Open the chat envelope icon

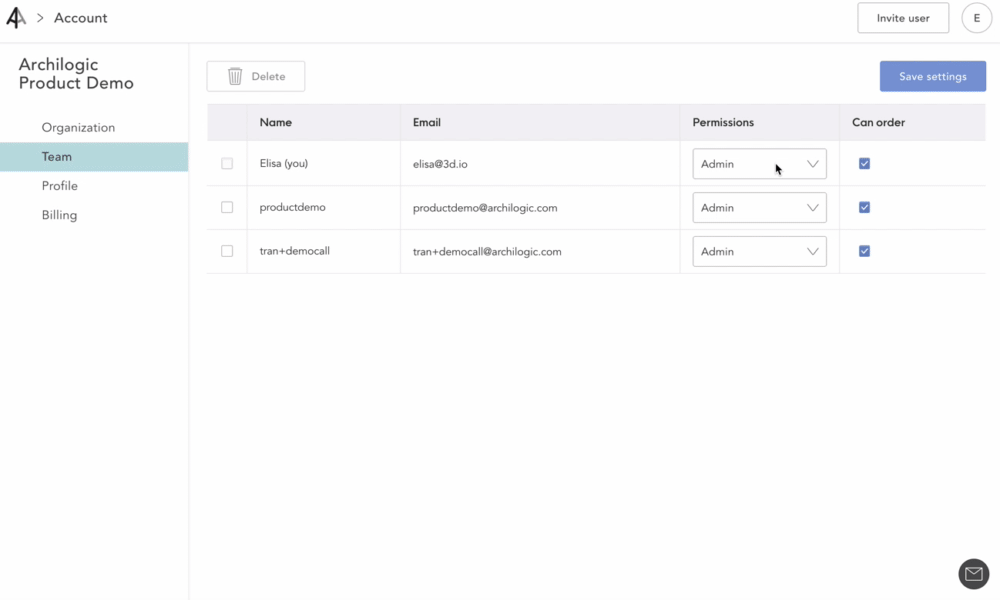[x=973, y=574]
